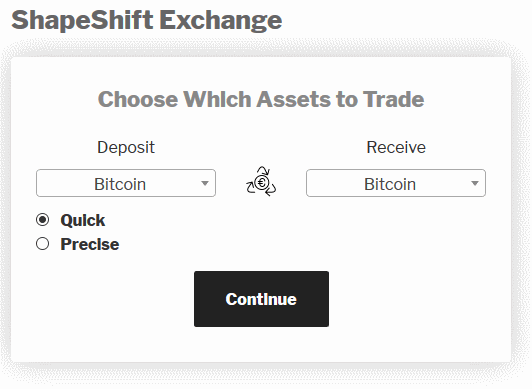Click Bitcoin text in Receive box
532x389 pixels.
pyautogui.click(x=390, y=184)
